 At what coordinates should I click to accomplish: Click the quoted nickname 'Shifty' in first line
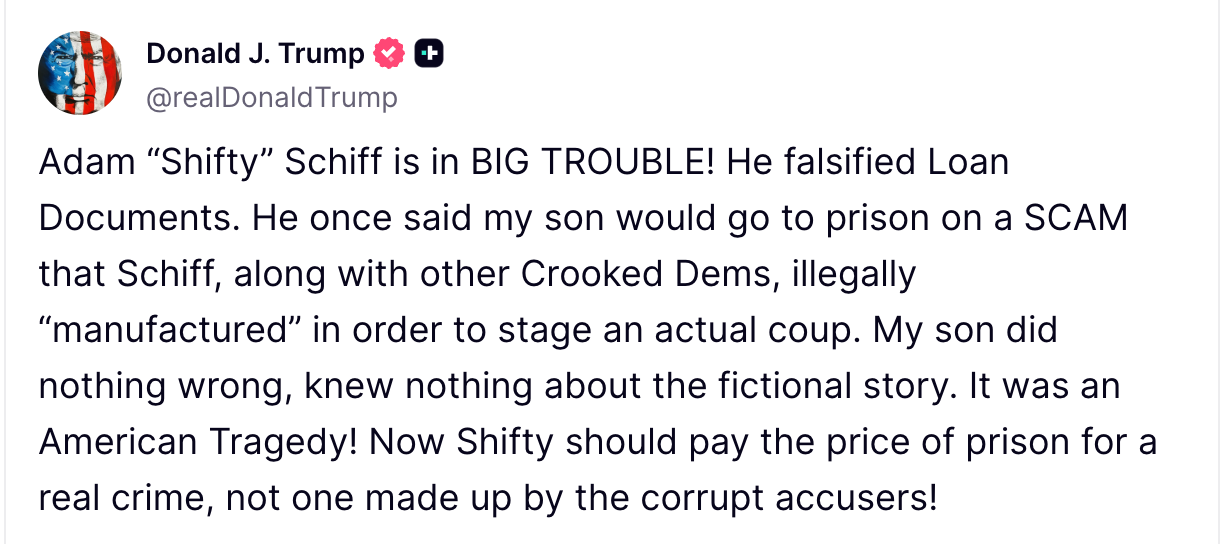[x=196, y=163]
